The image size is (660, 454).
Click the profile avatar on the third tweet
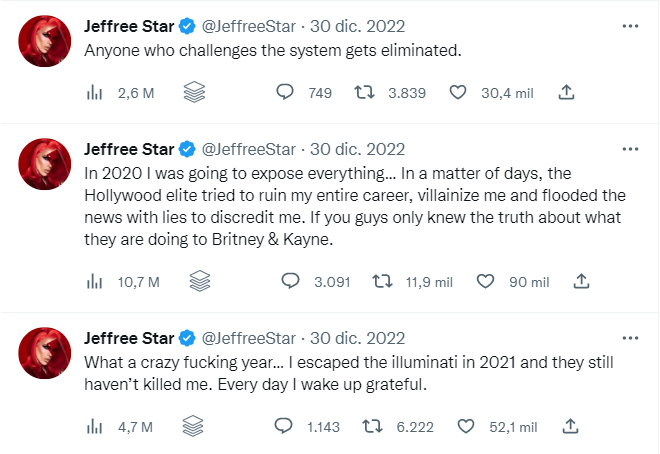pos(46,351)
